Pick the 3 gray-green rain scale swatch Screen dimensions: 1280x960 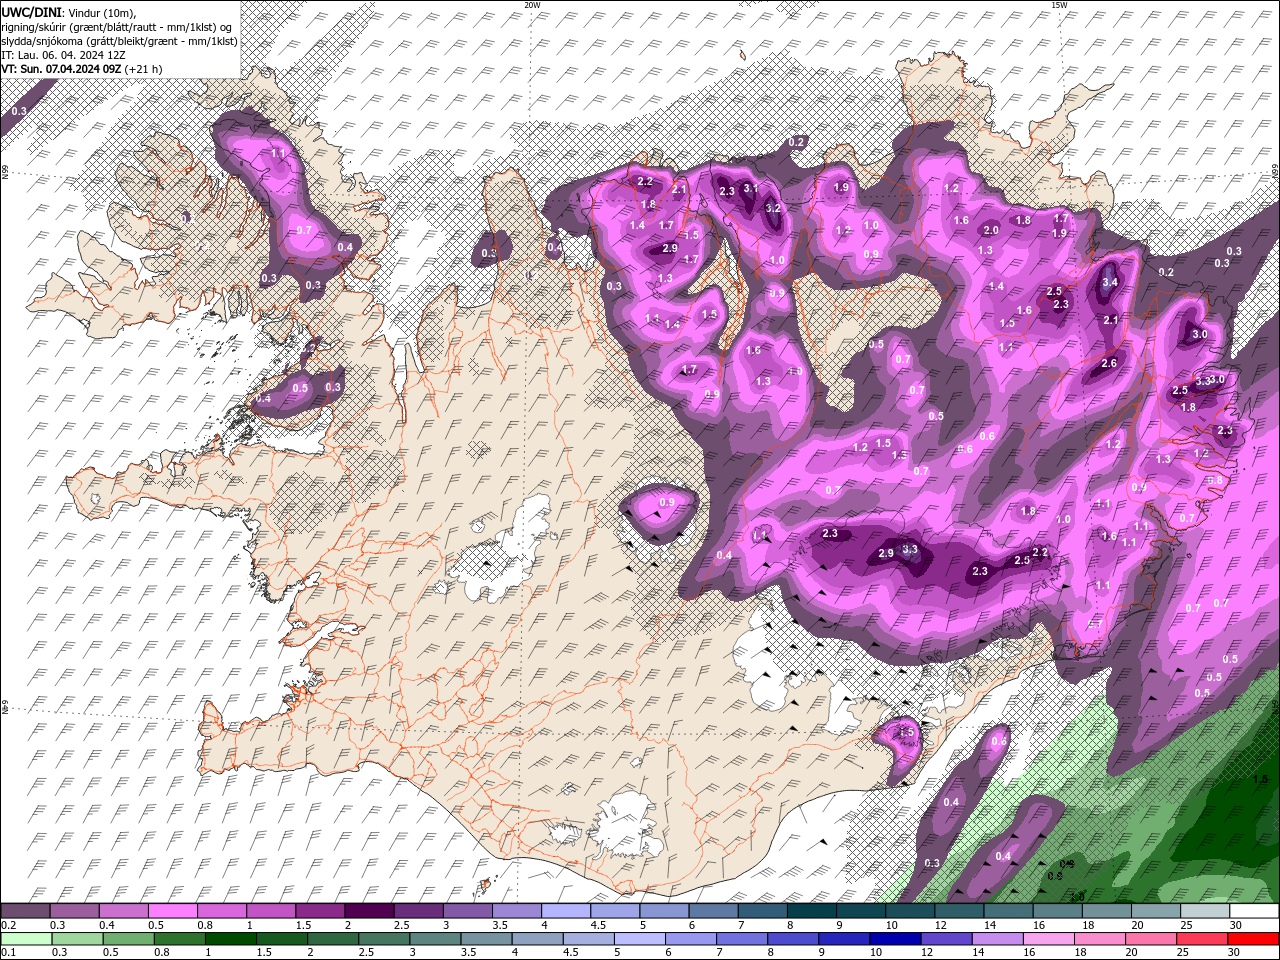(x=434, y=939)
